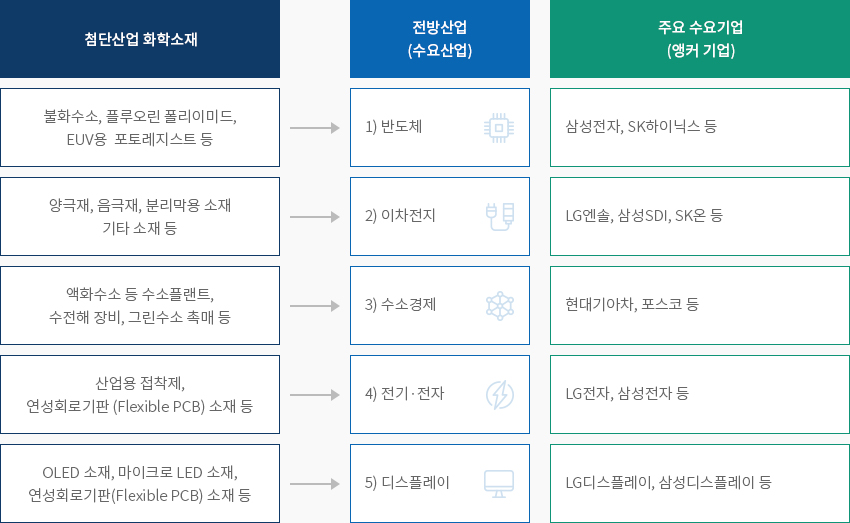This screenshot has width=850, height=523.
Task: Click the 1) 반도체 box
Action: [440, 127]
